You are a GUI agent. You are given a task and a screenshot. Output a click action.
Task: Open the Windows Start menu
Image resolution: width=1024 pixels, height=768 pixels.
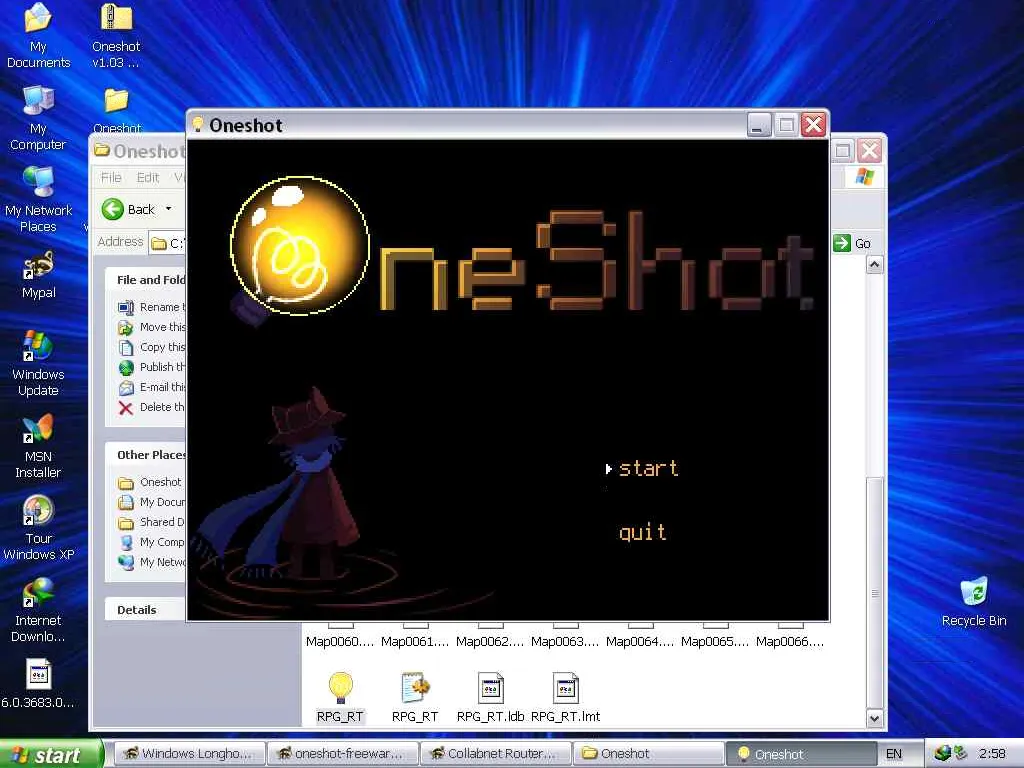coord(51,754)
